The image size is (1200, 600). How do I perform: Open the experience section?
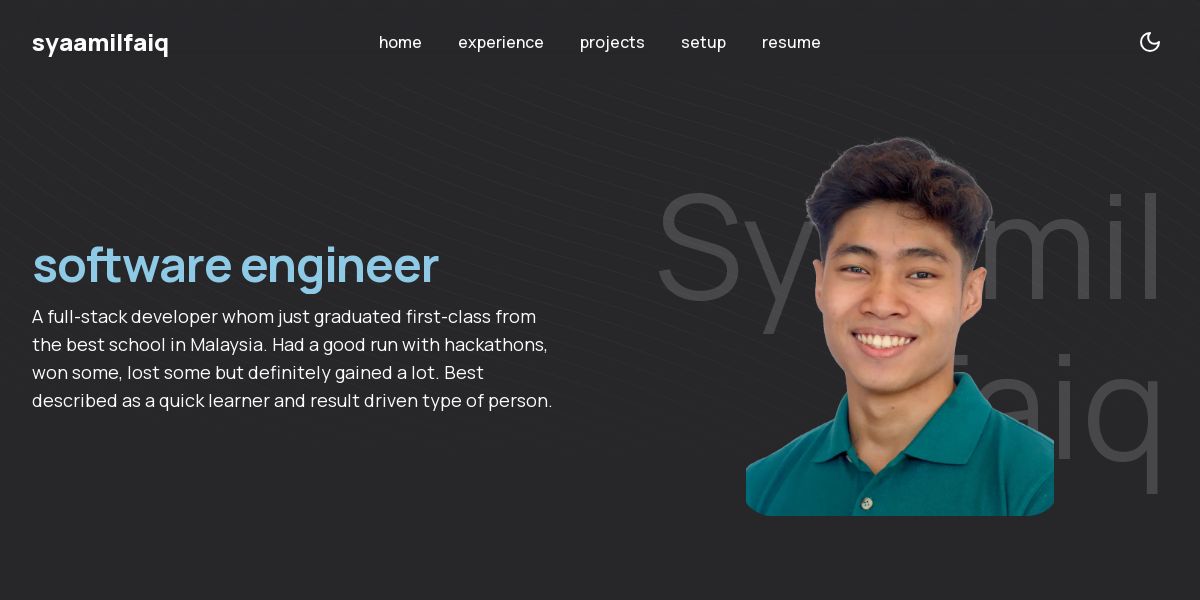click(501, 43)
